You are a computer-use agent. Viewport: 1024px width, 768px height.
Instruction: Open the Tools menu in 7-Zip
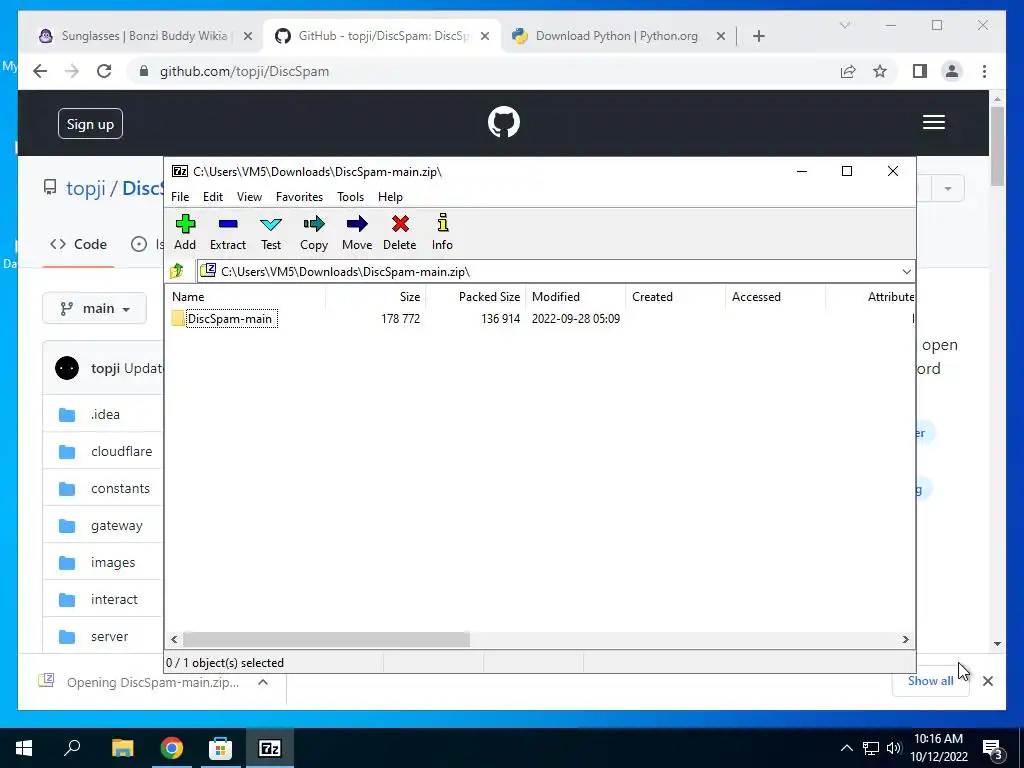pyautogui.click(x=350, y=197)
